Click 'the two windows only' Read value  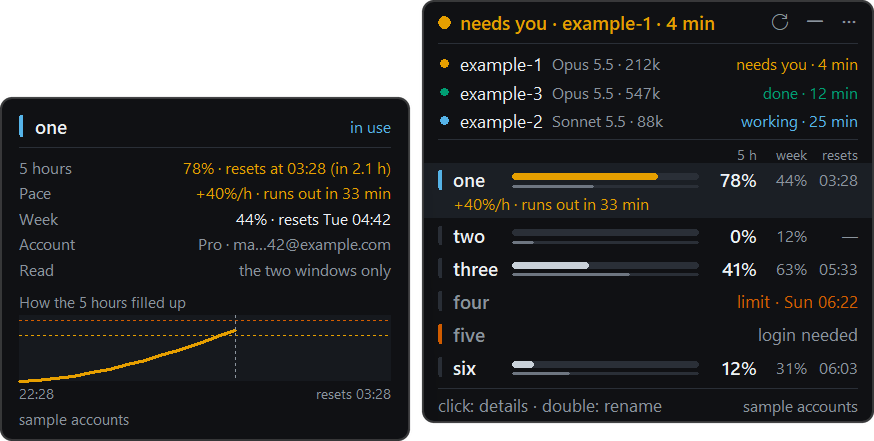(315, 270)
